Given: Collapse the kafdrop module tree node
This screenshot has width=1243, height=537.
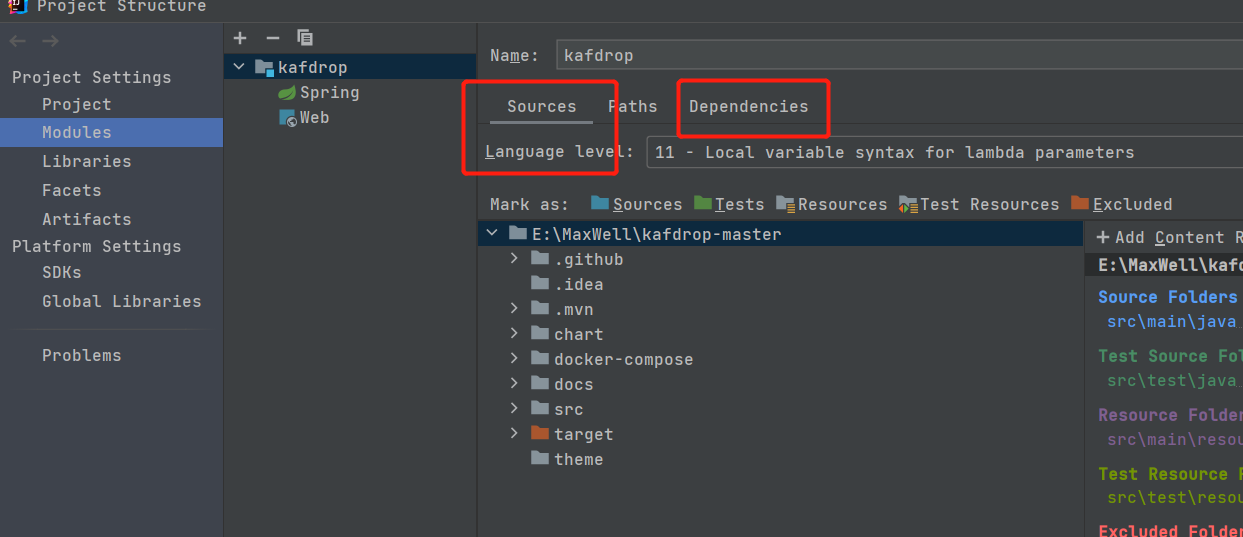Looking at the screenshot, I should [x=238, y=67].
